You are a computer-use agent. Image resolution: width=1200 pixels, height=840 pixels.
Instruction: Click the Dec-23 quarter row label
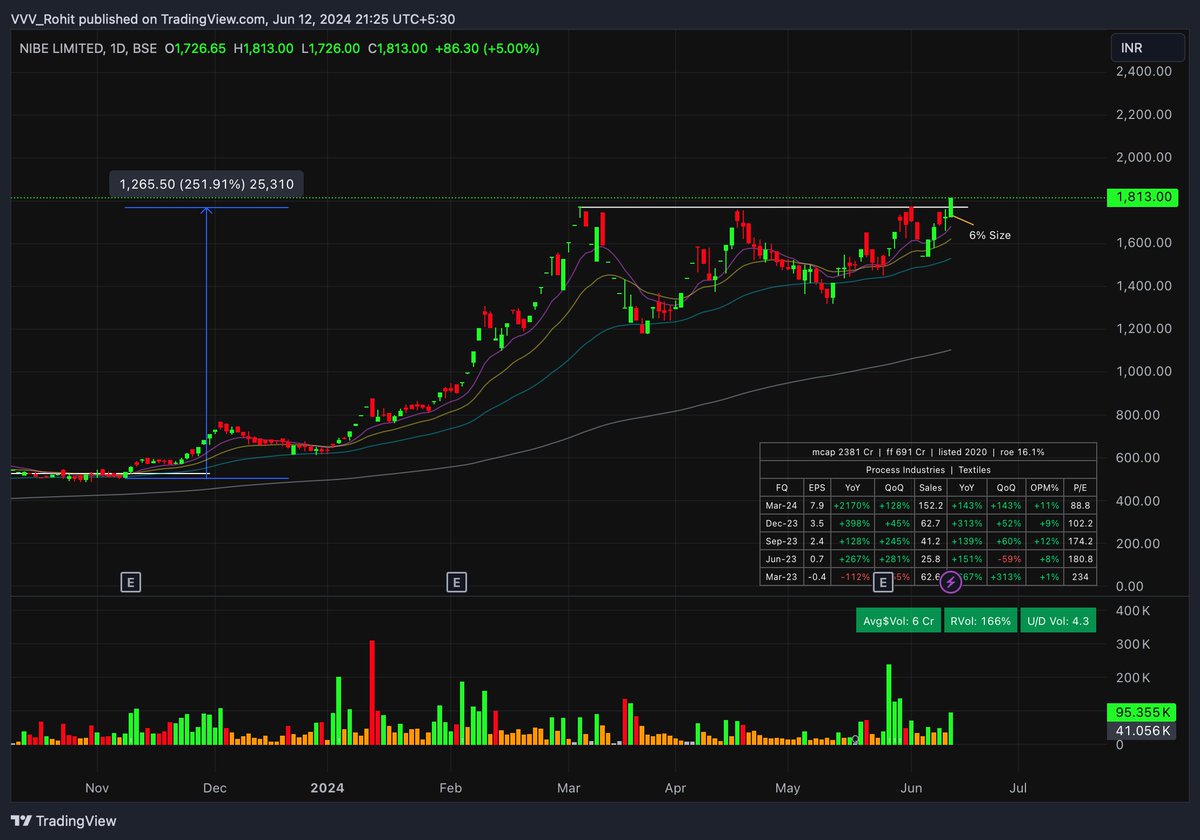(x=782, y=523)
